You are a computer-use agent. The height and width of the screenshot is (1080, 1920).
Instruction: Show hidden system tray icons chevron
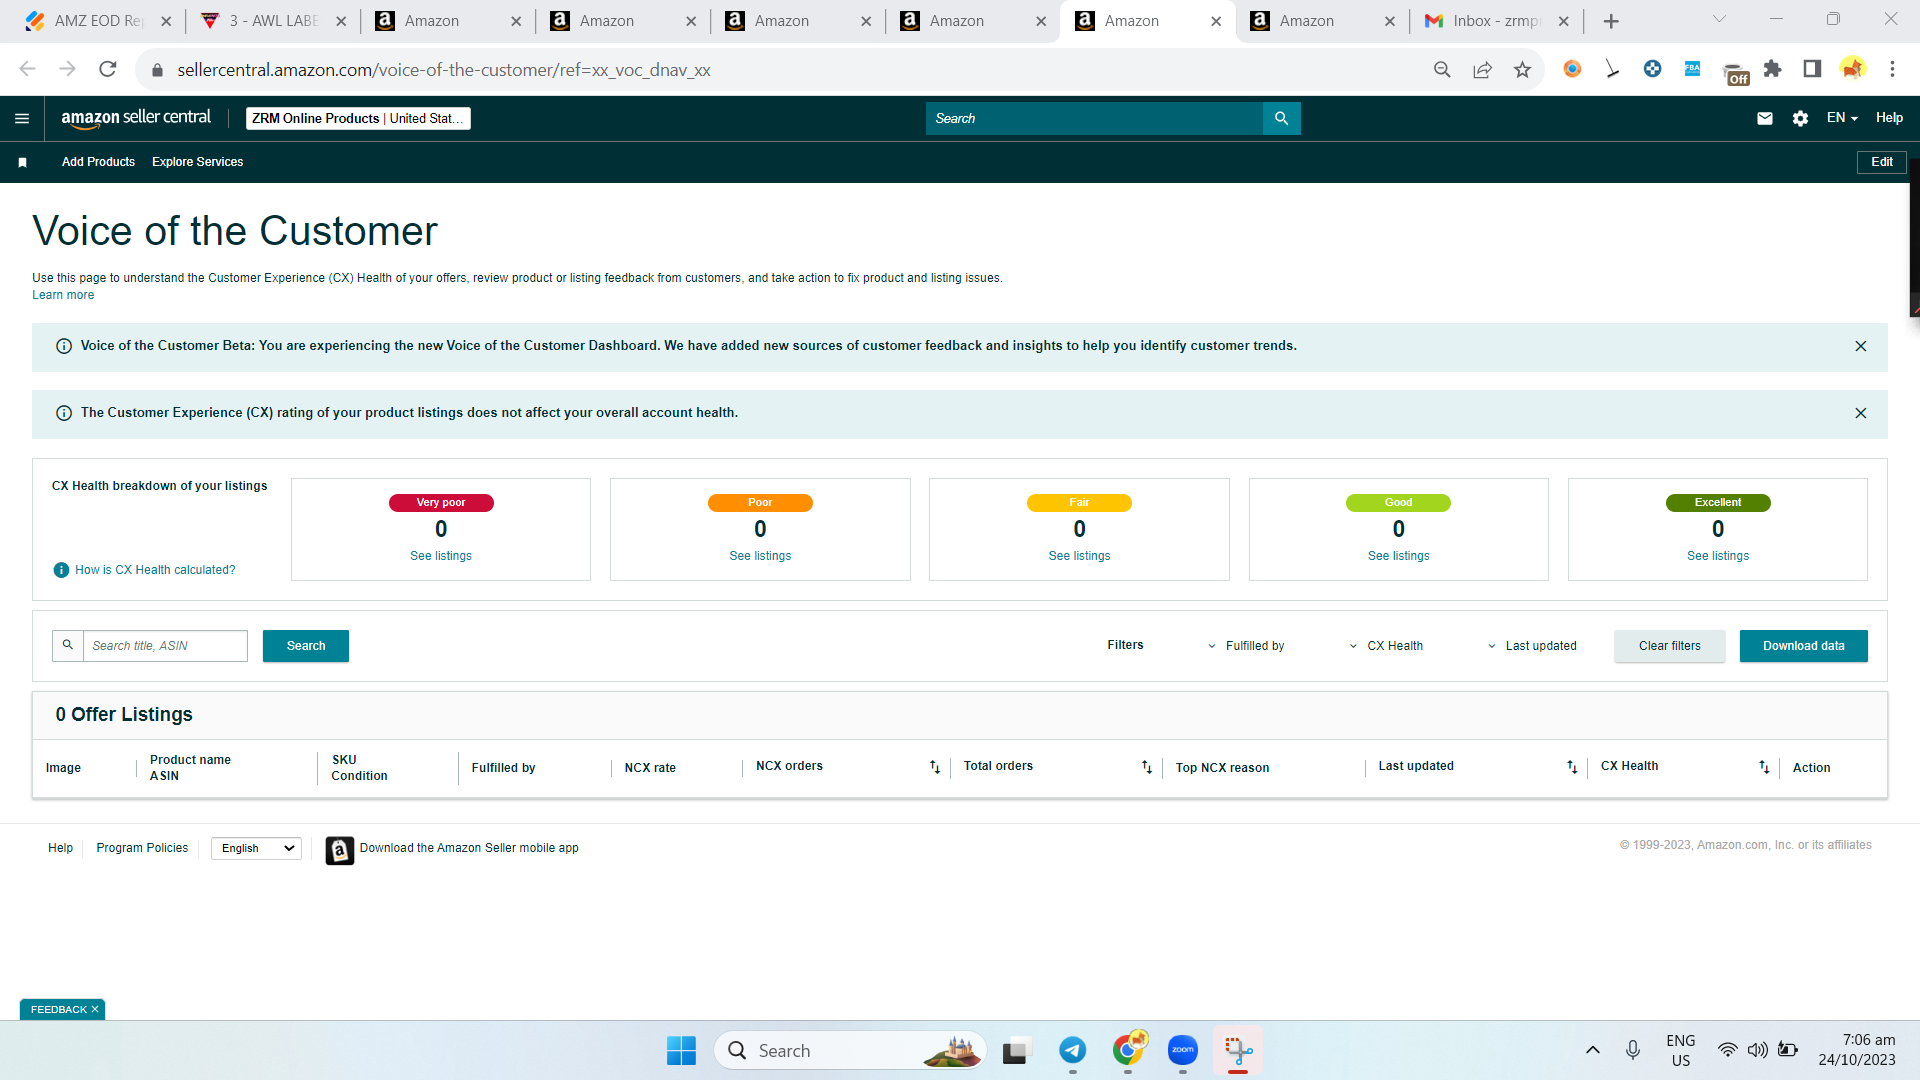point(1593,1050)
